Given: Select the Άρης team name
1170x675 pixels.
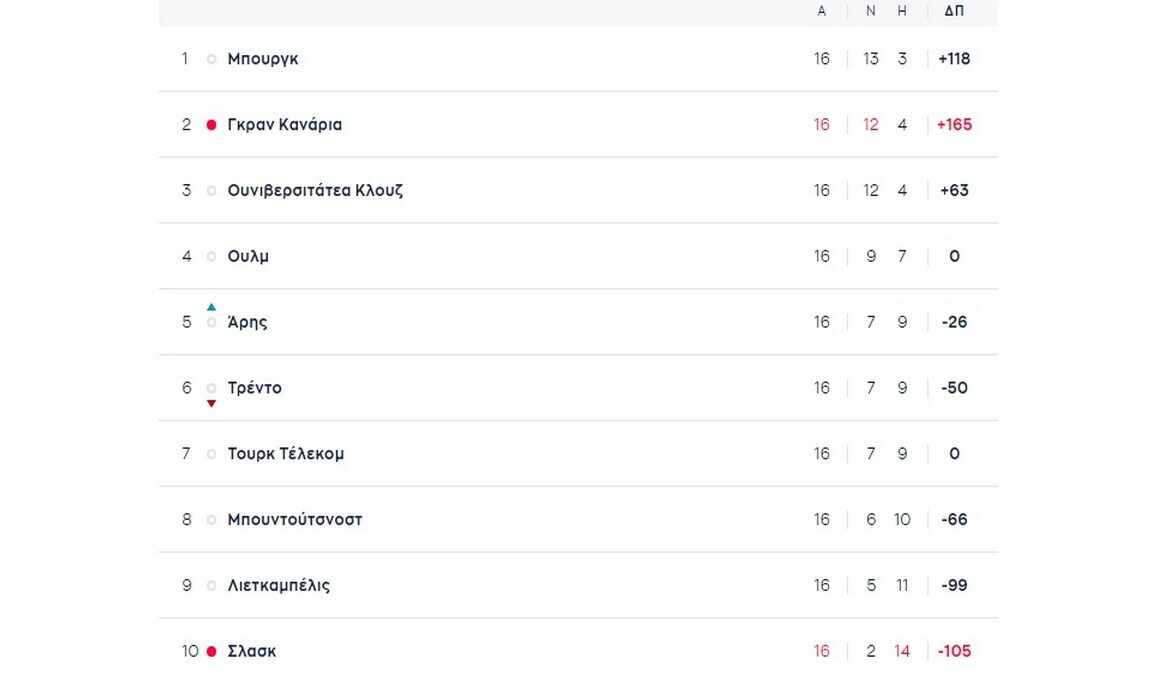Looking at the screenshot, I should pos(247,322).
